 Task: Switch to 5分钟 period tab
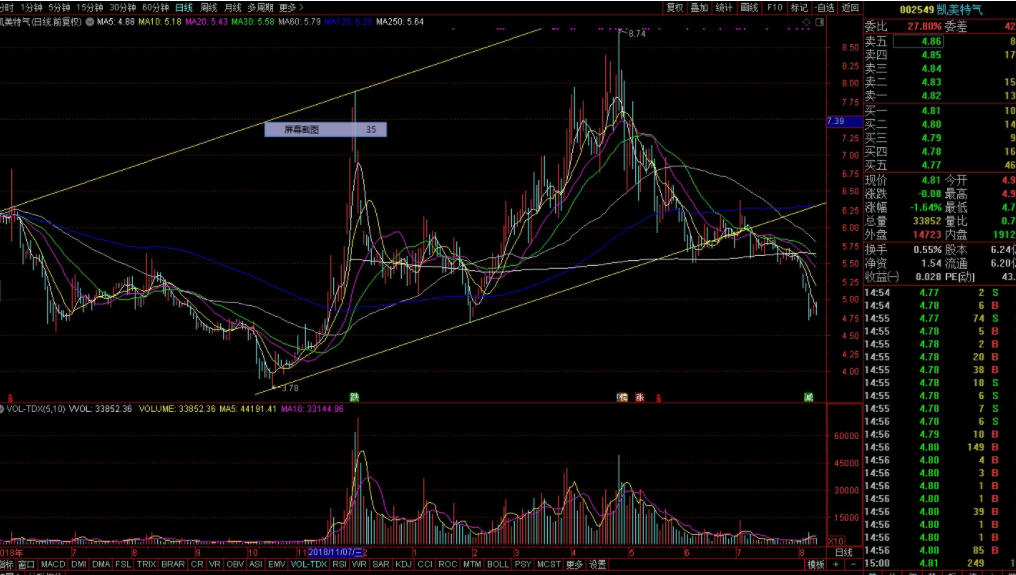[x=60, y=8]
